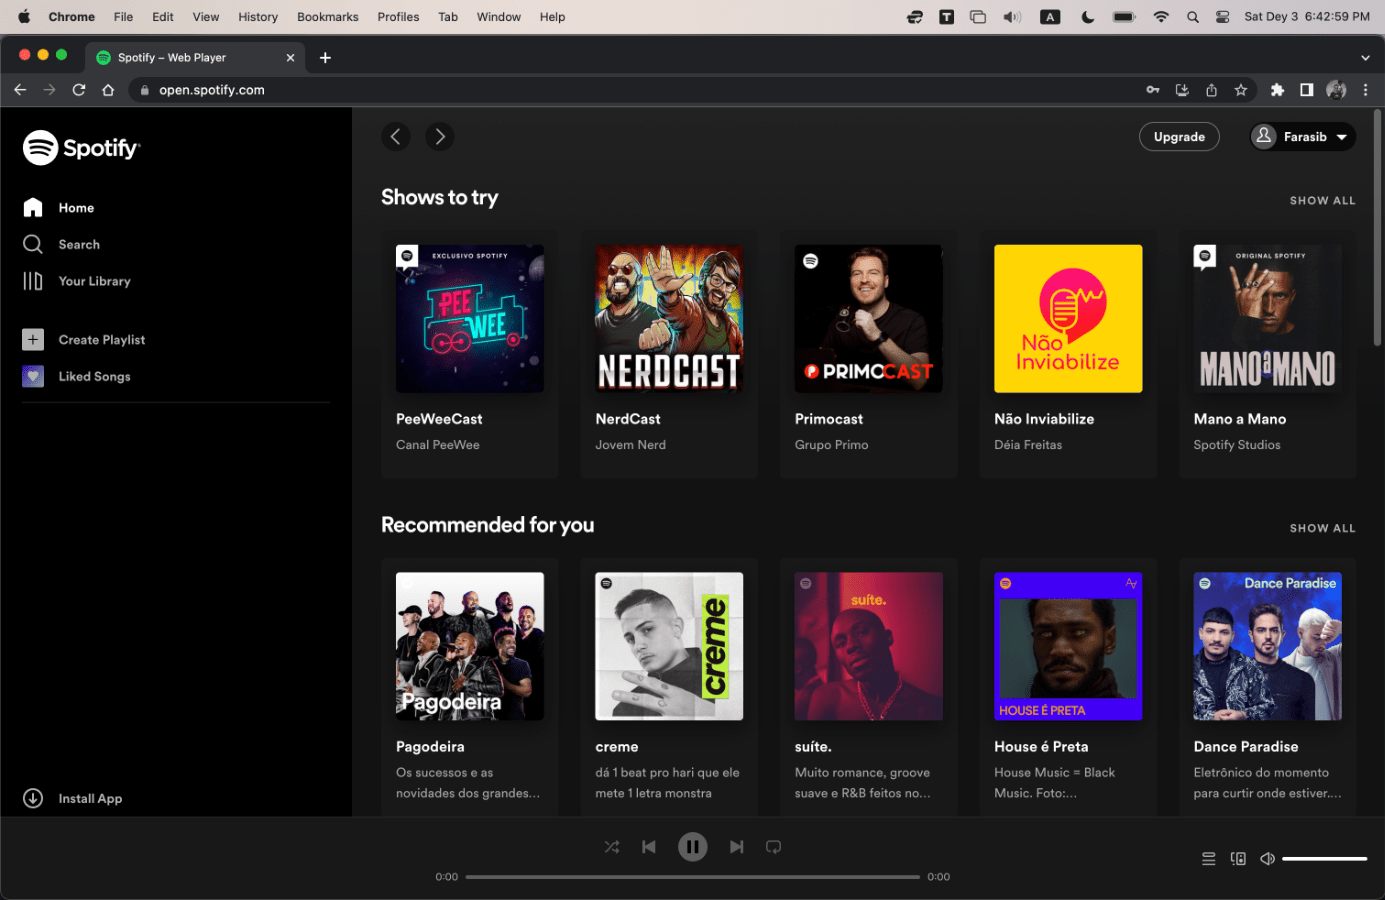Open the History menu
Screen dimensions: 1385x900
click(258, 17)
